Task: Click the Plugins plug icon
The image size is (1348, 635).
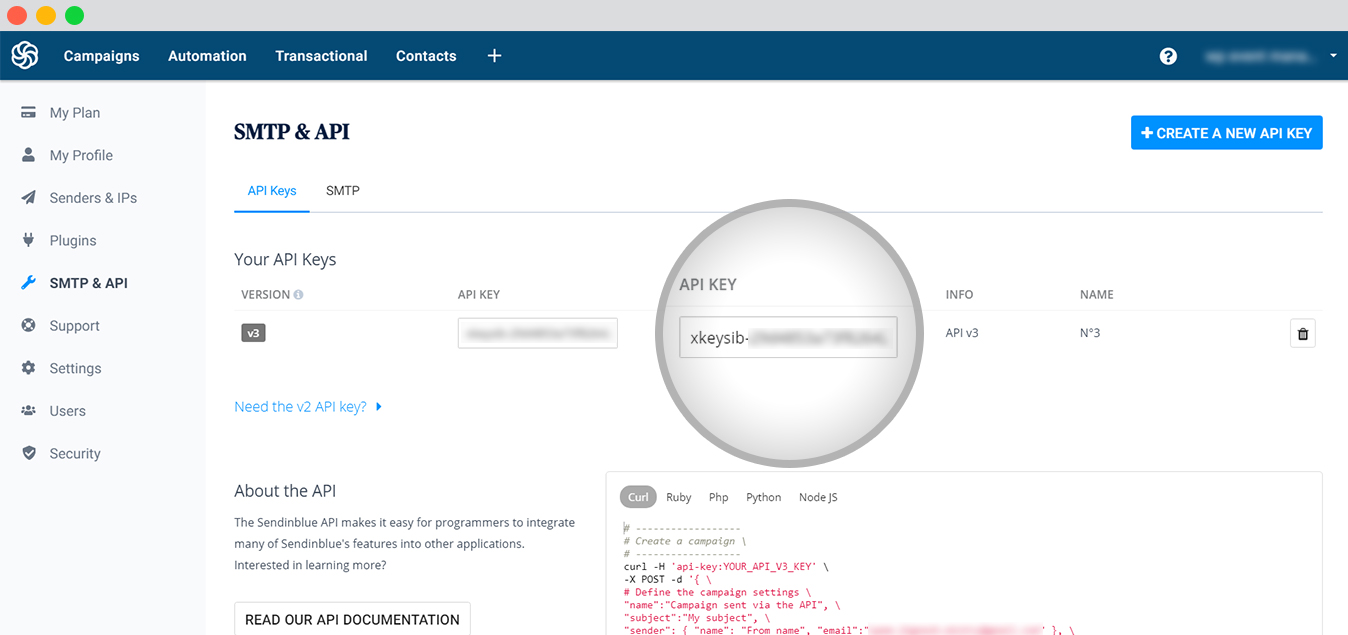Action: [29, 240]
